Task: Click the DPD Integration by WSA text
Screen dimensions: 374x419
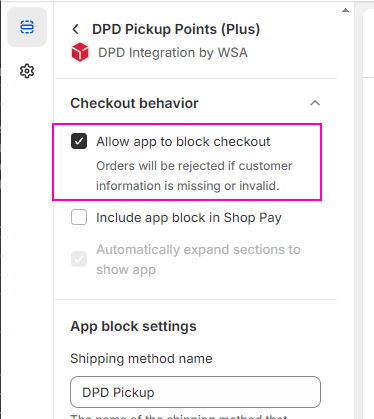Action: [x=173, y=53]
